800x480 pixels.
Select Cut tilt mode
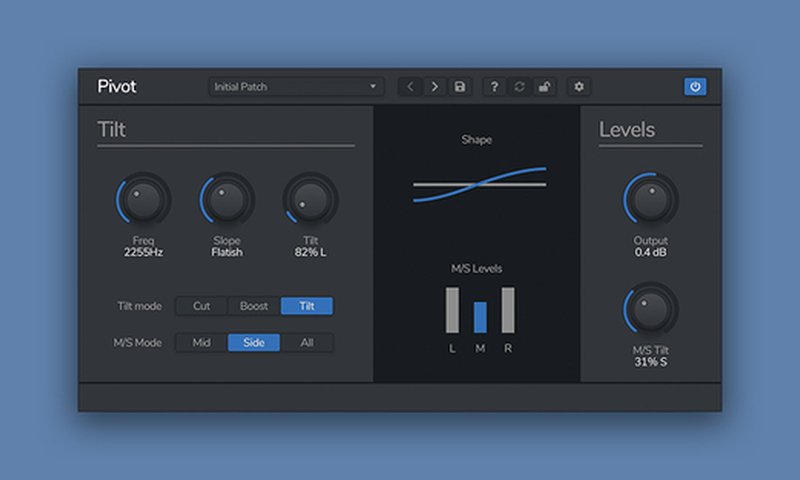tap(202, 306)
